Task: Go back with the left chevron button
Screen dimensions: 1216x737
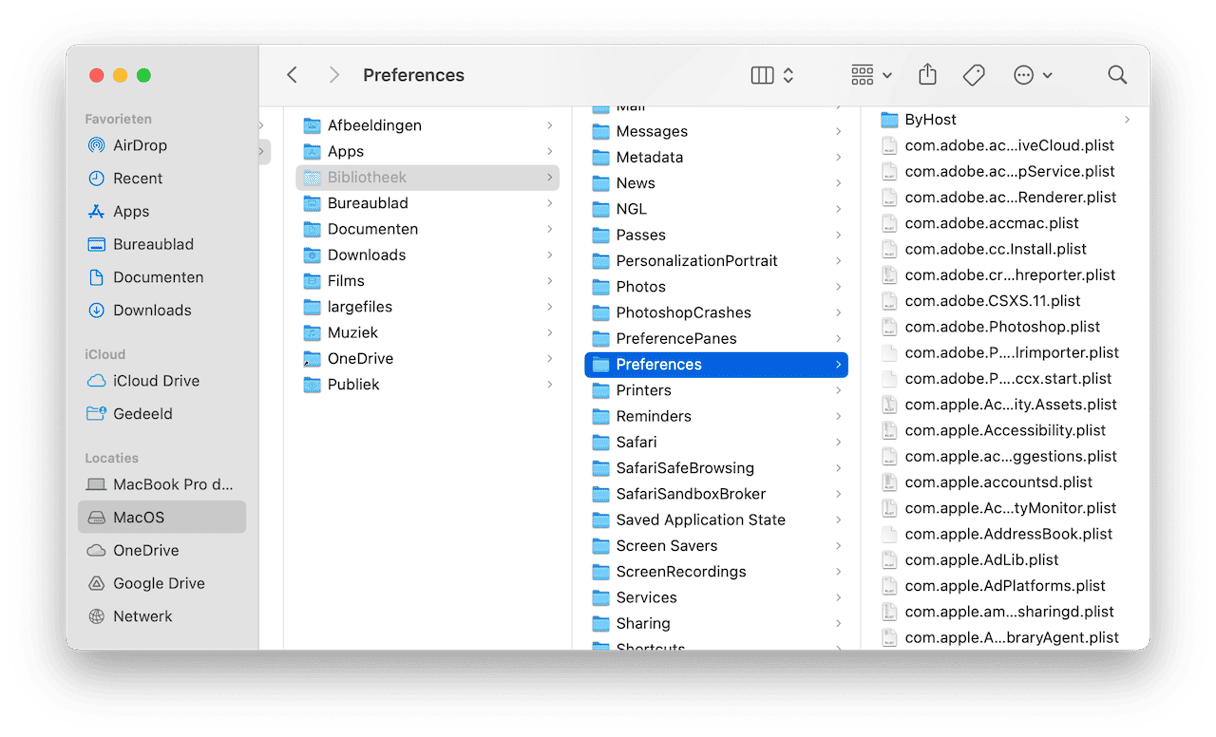Action: pos(292,75)
